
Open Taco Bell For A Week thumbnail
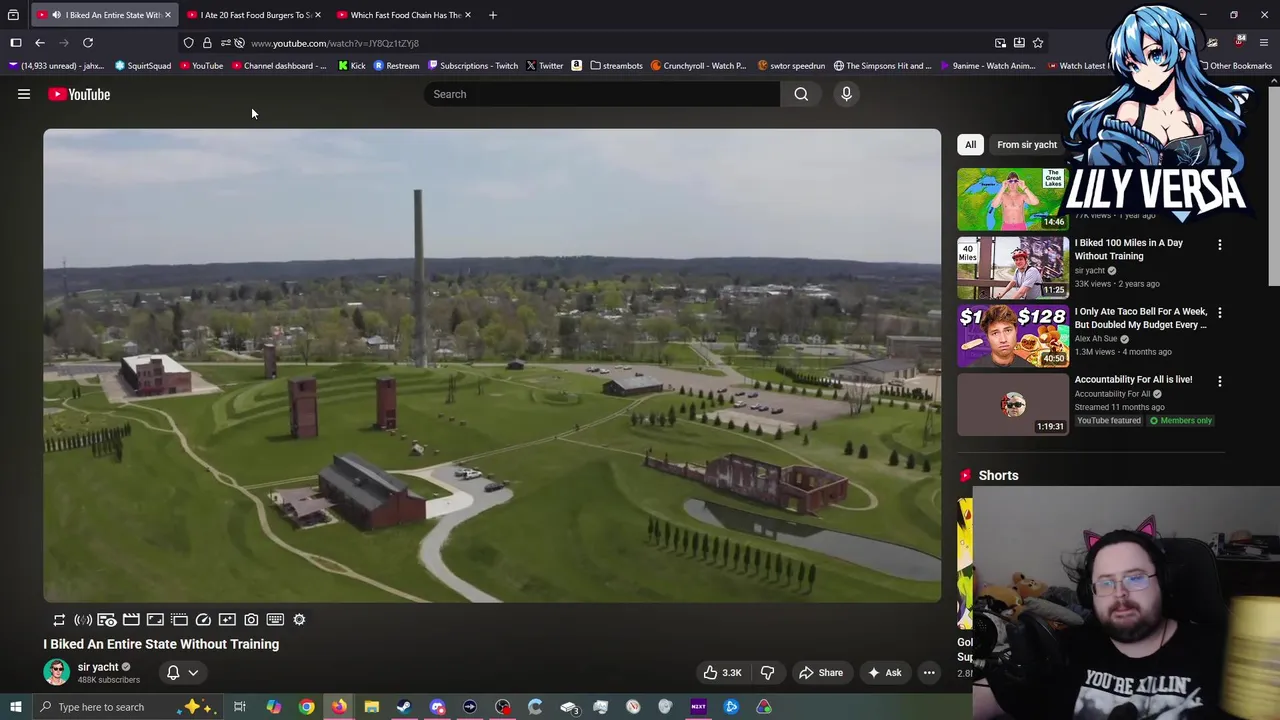(1012, 336)
